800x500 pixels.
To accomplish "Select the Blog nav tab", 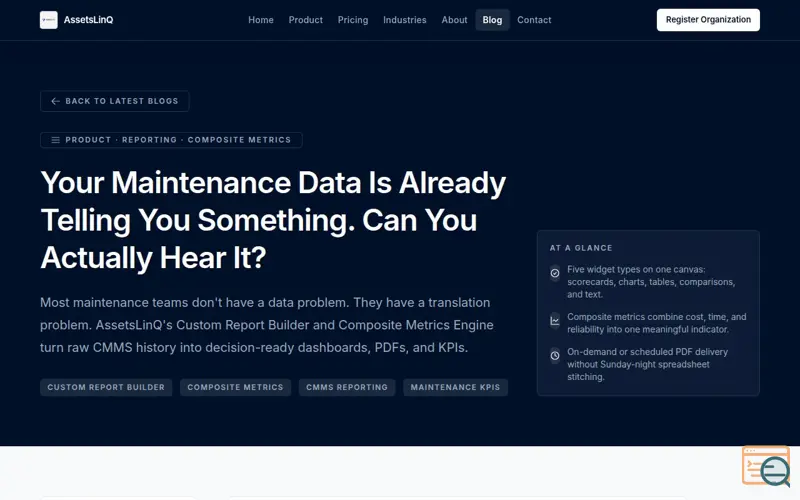I will (492, 20).
